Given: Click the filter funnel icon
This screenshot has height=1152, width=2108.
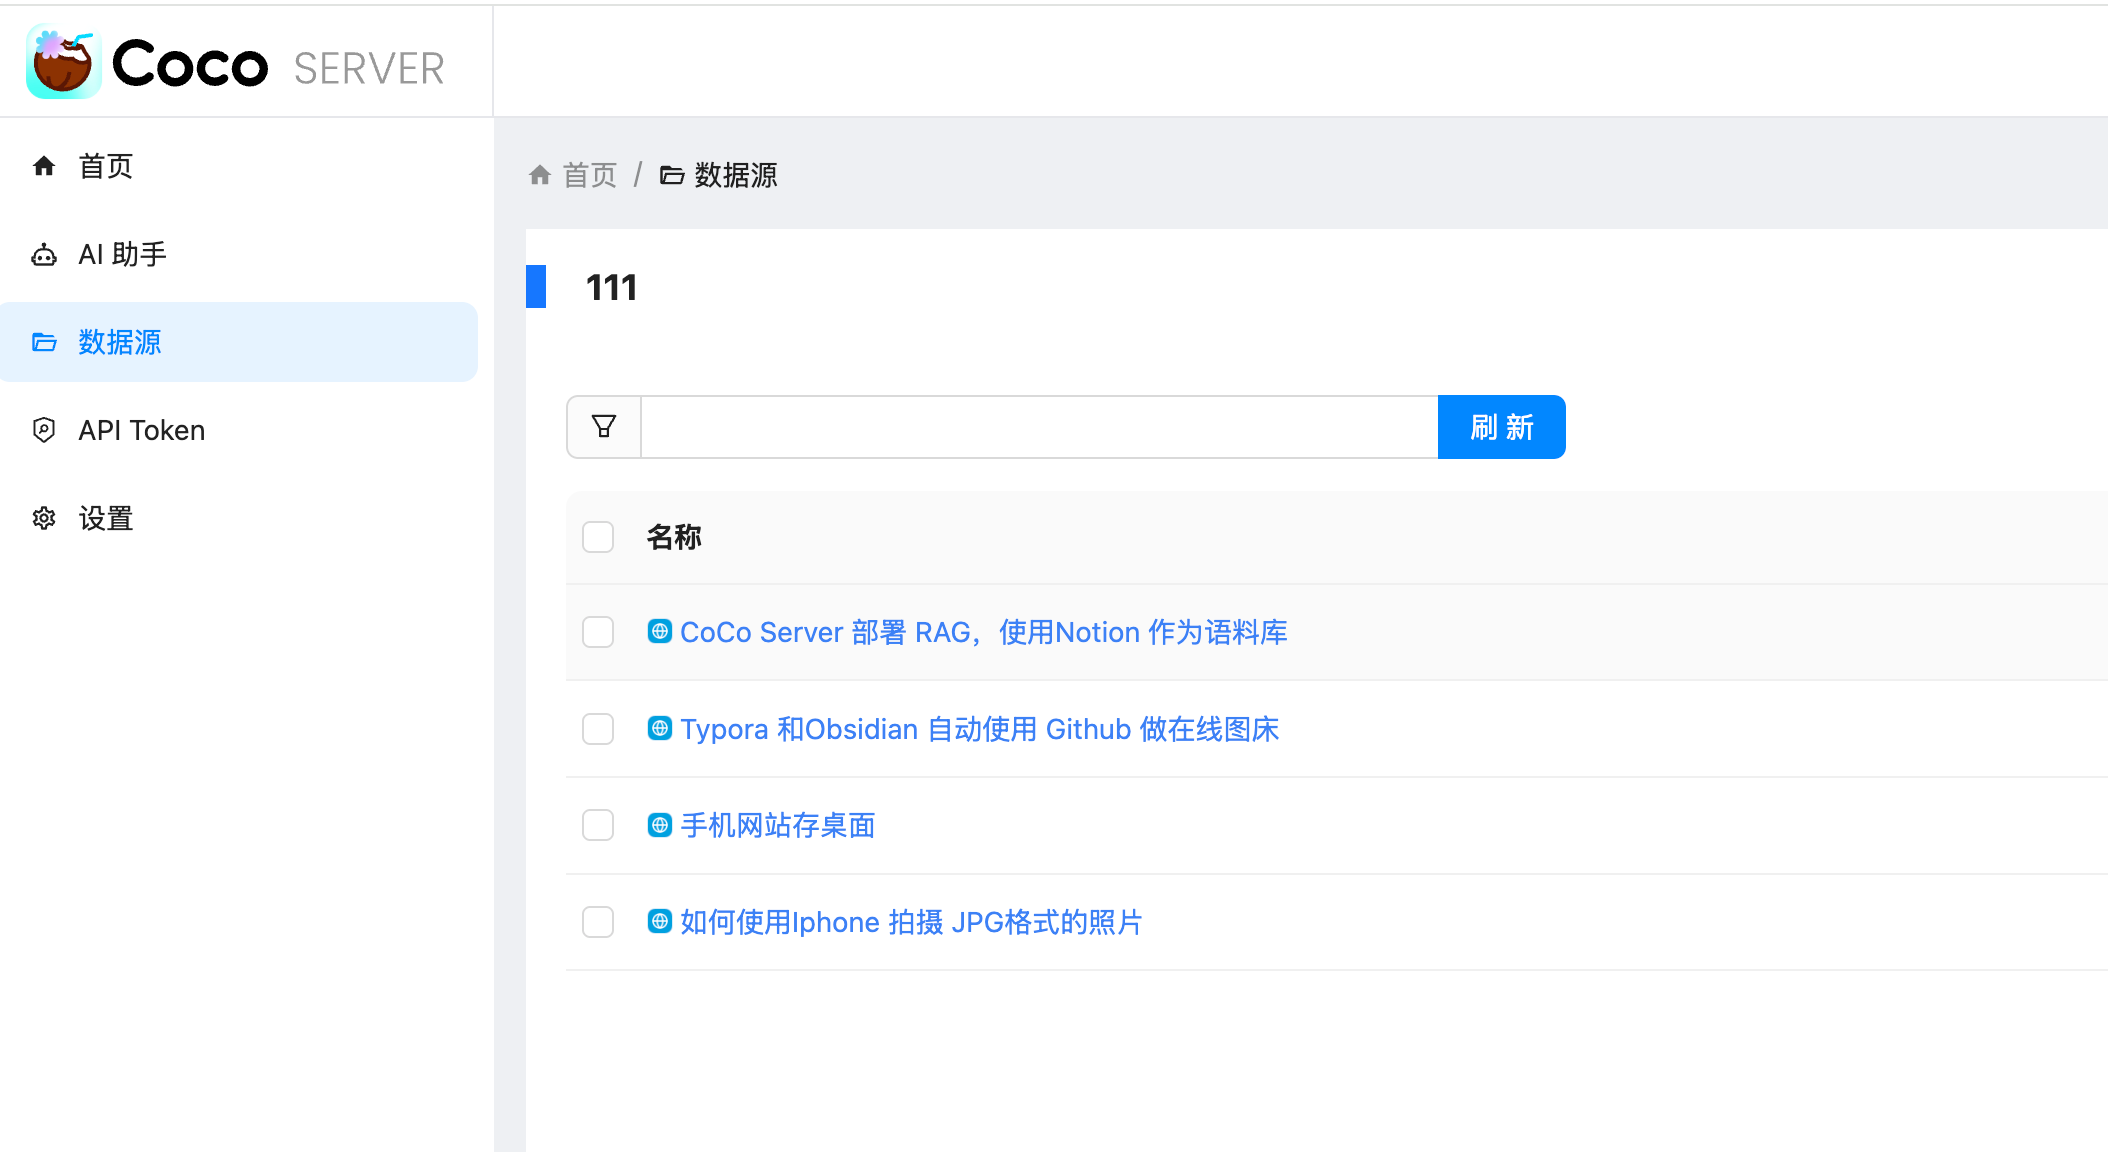Looking at the screenshot, I should tap(602, 426).
